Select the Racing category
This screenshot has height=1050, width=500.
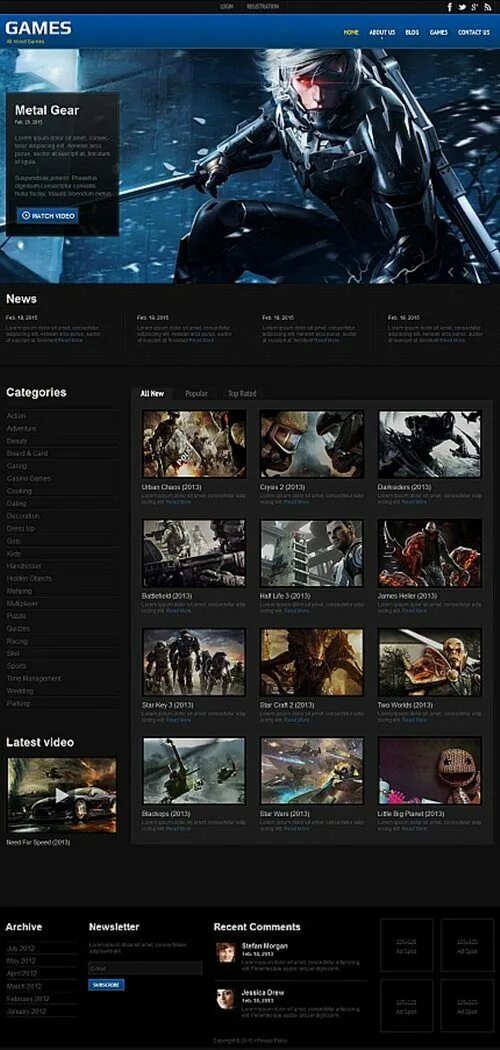(17, 641)
